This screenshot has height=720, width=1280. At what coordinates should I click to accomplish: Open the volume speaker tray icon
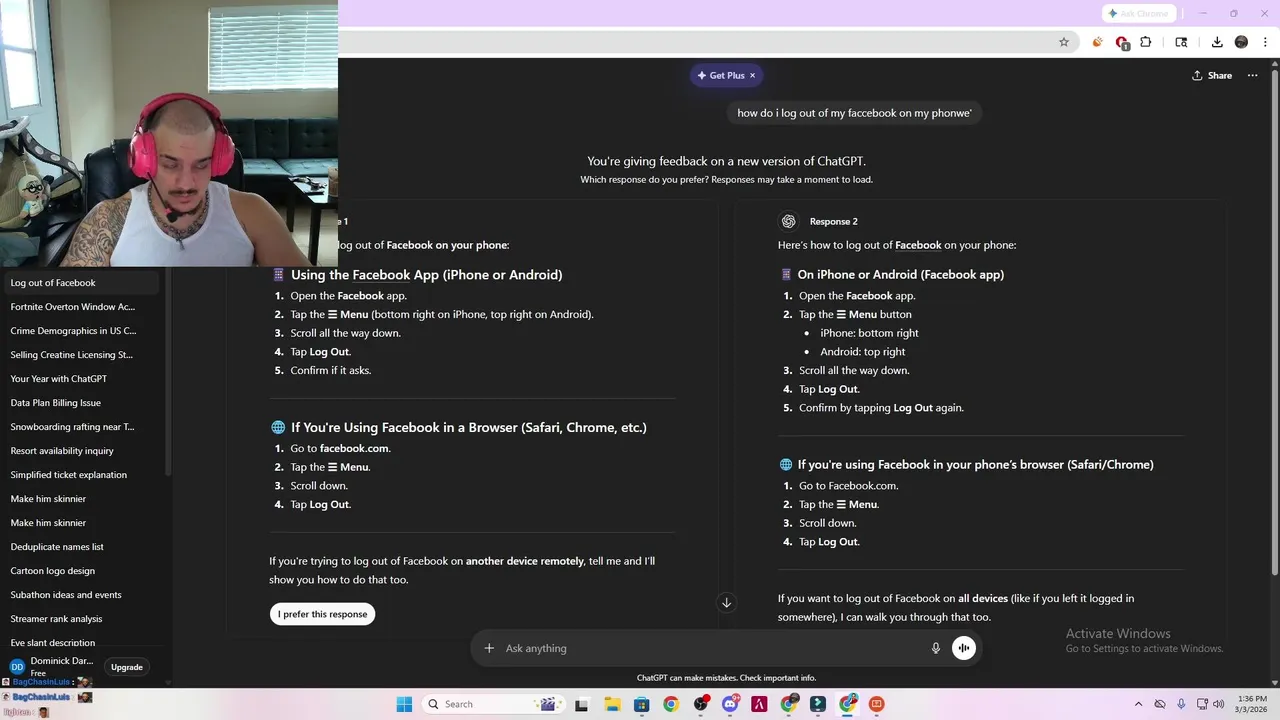[1220, 704]
